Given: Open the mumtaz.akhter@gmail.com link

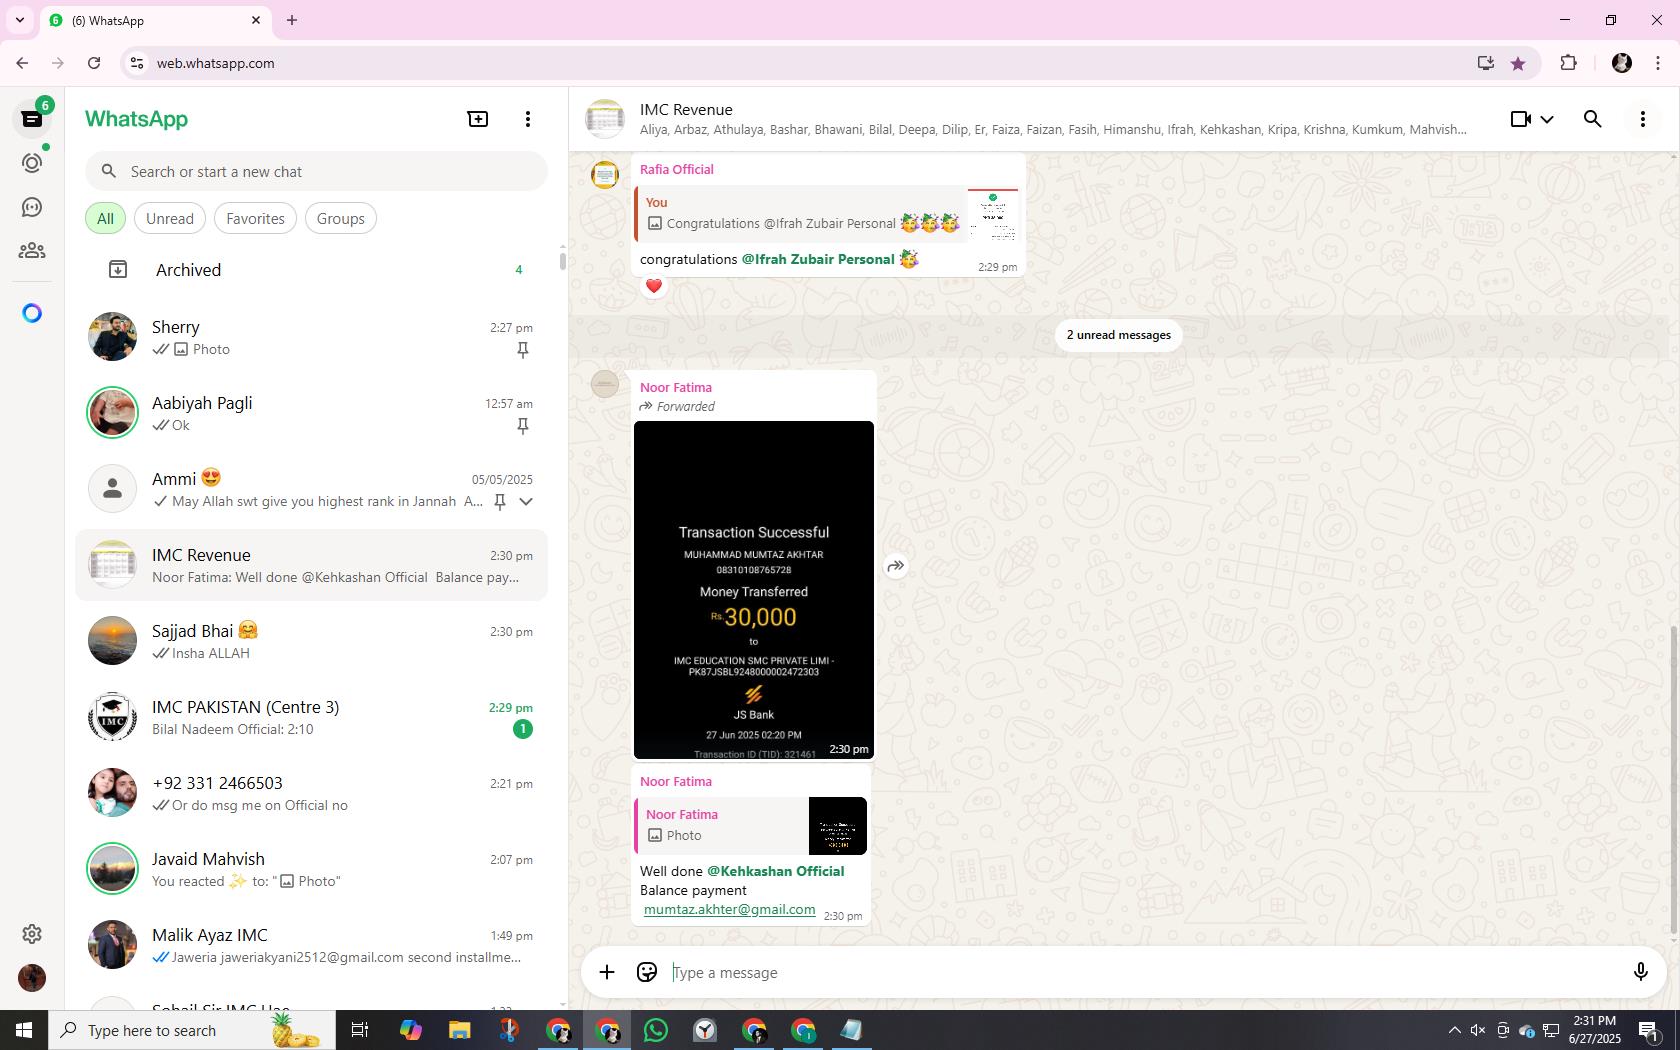Looking at the screenshot, I should click(729, 909).
